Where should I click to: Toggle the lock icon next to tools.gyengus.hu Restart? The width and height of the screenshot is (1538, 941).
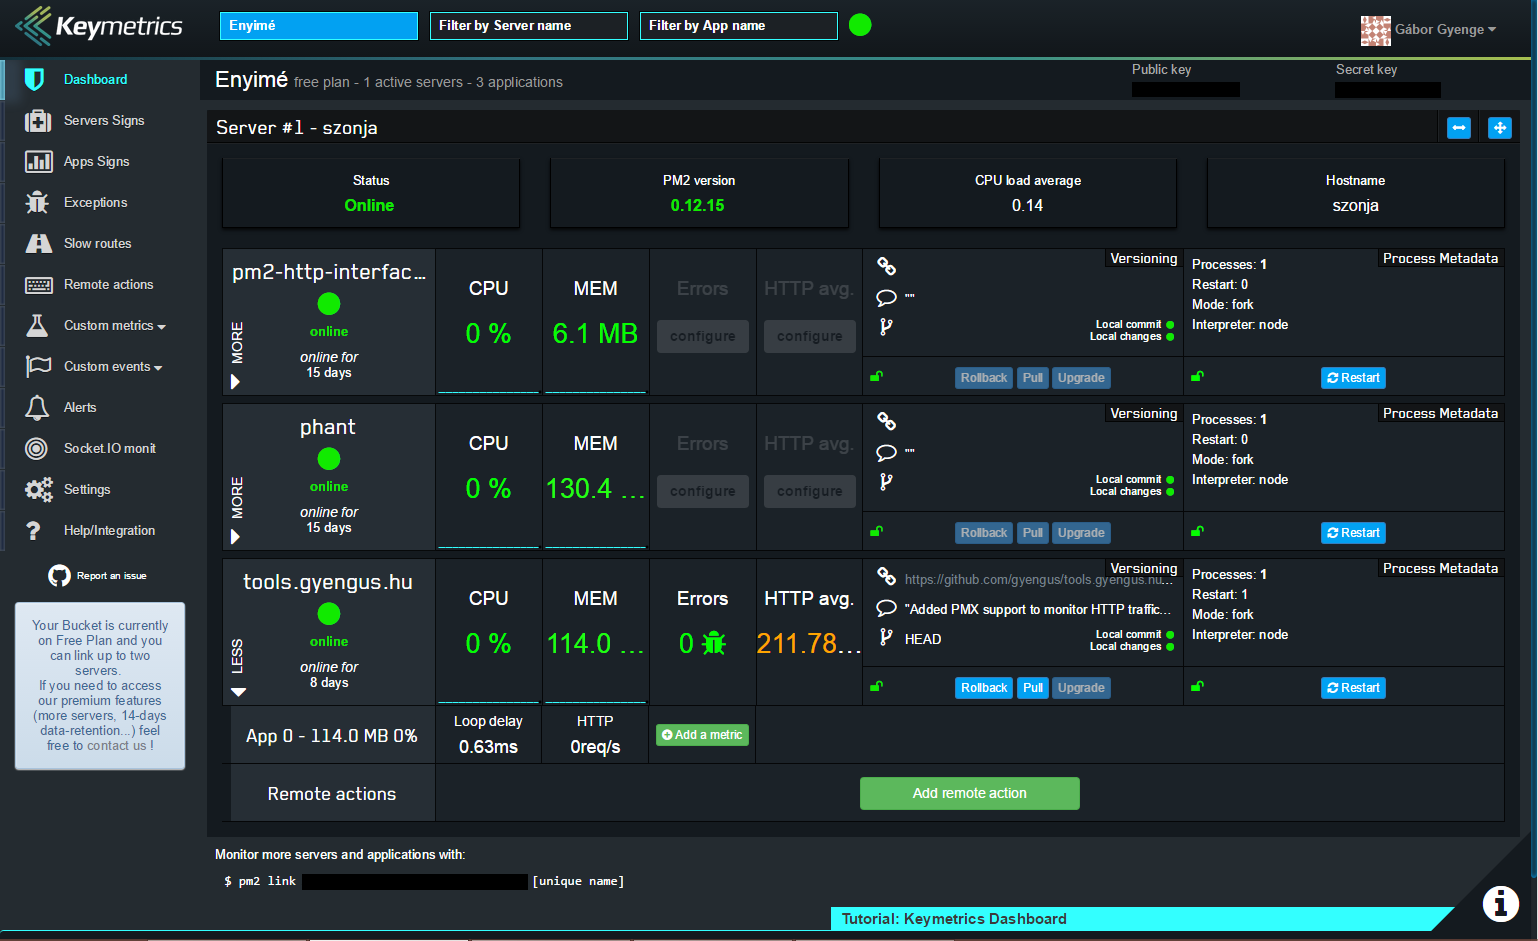(1197, 687)
